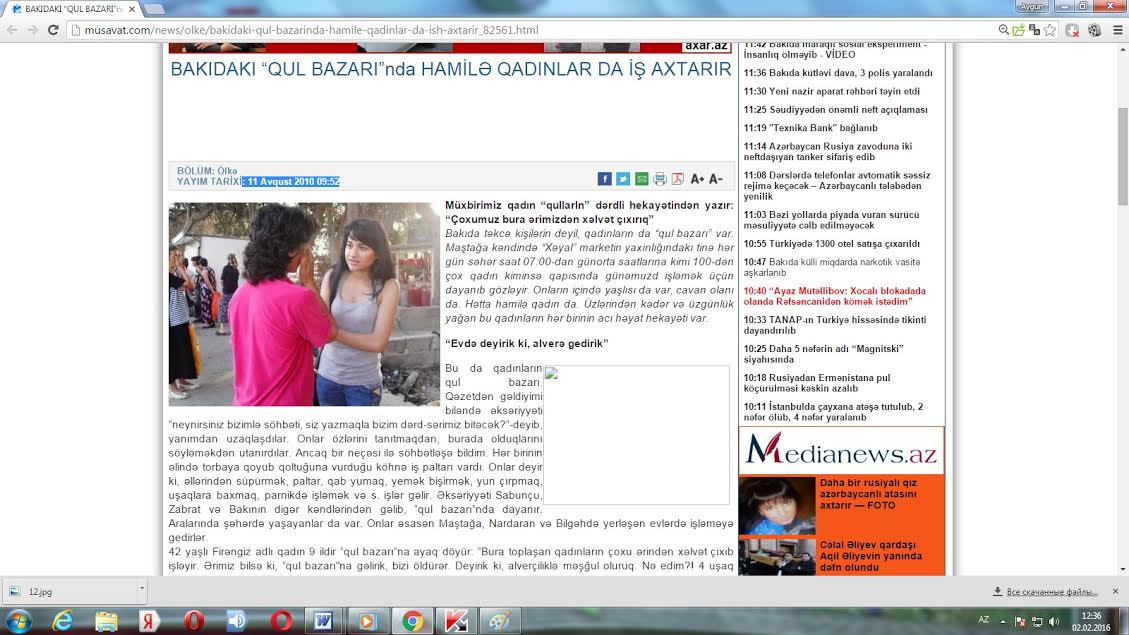Open Windows Explorer folder from taskbar
1129x635 pixels.
coord(107,621)
